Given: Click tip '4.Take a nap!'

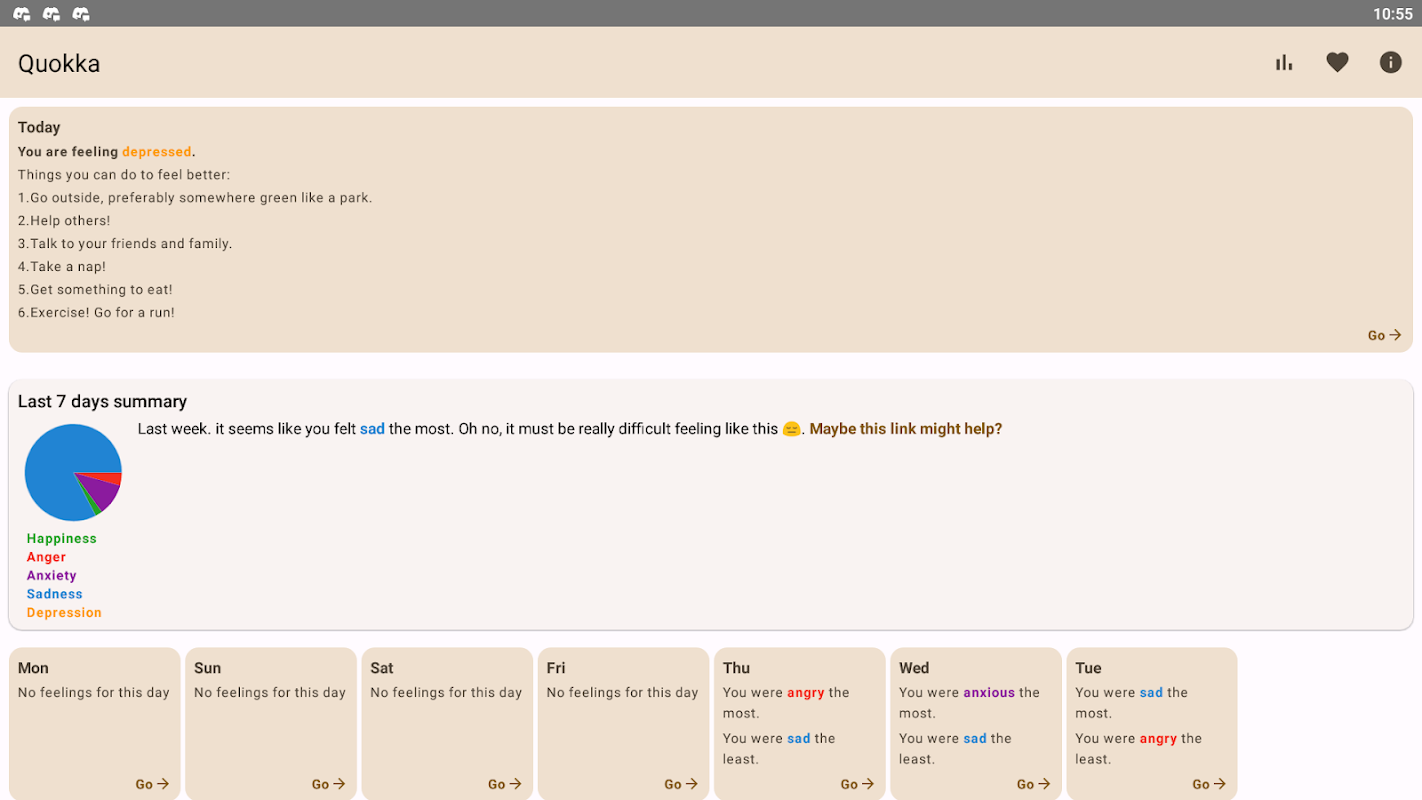Looking at the screenshot, I should [62, 267].
